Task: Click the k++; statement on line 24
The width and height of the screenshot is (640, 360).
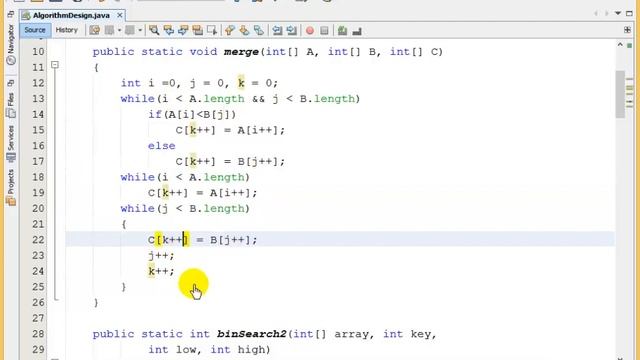Action: 161,271
